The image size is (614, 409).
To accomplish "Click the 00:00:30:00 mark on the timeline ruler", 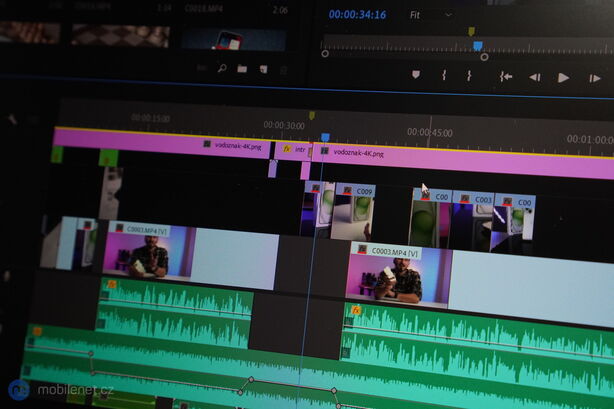I will click(x=284, y=125).
